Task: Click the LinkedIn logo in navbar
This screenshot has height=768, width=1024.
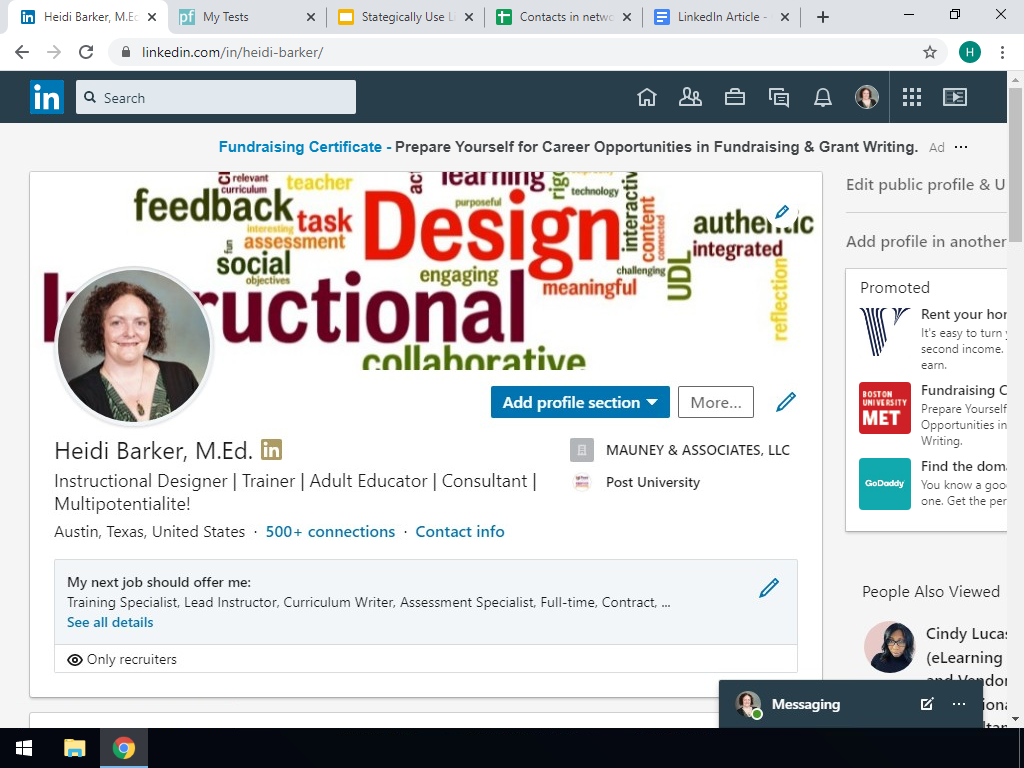Action: pyautogui.click(x=47, y=97)
